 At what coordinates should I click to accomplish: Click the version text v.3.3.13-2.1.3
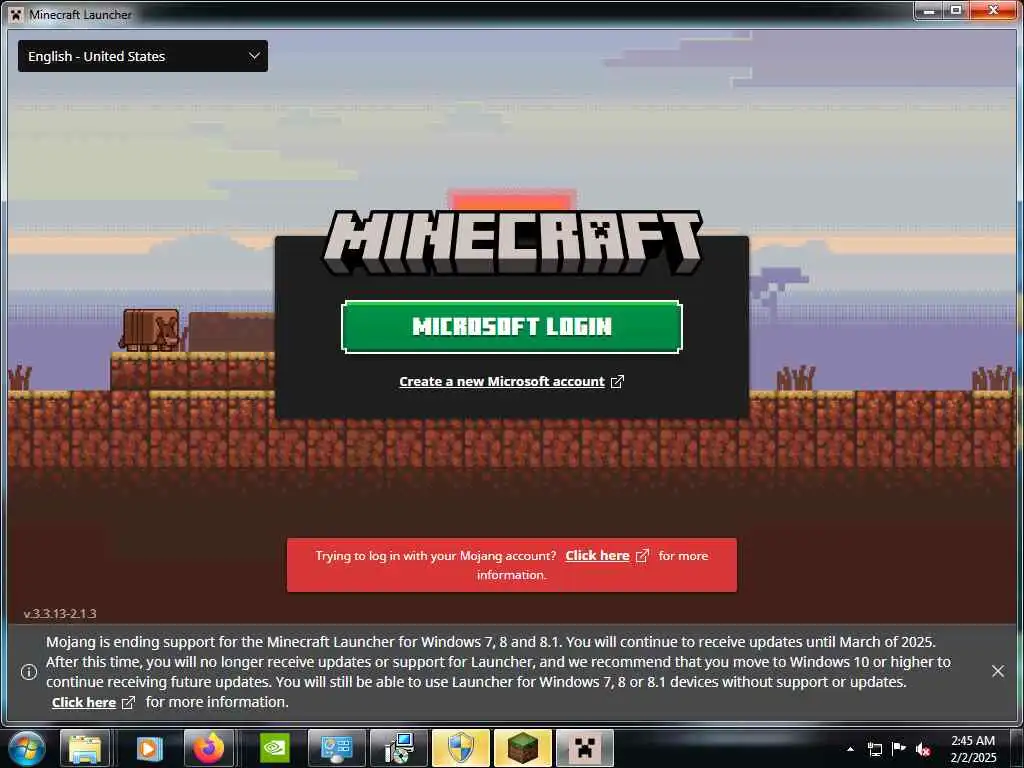[x=60, y=614]
